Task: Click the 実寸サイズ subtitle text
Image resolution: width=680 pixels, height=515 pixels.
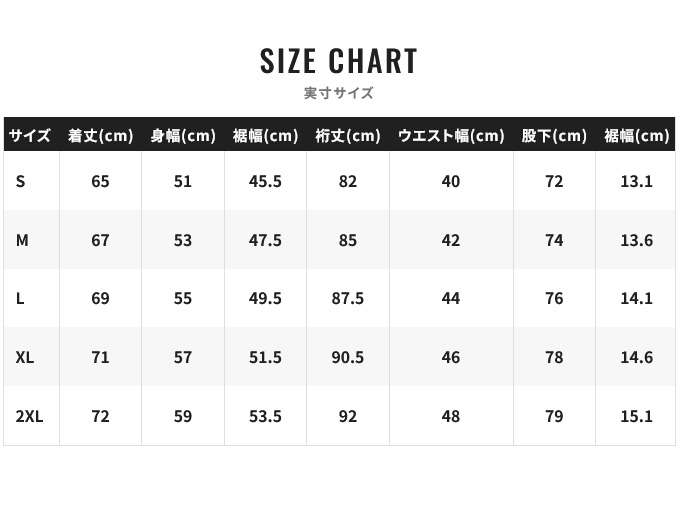Action: (339, 93)
